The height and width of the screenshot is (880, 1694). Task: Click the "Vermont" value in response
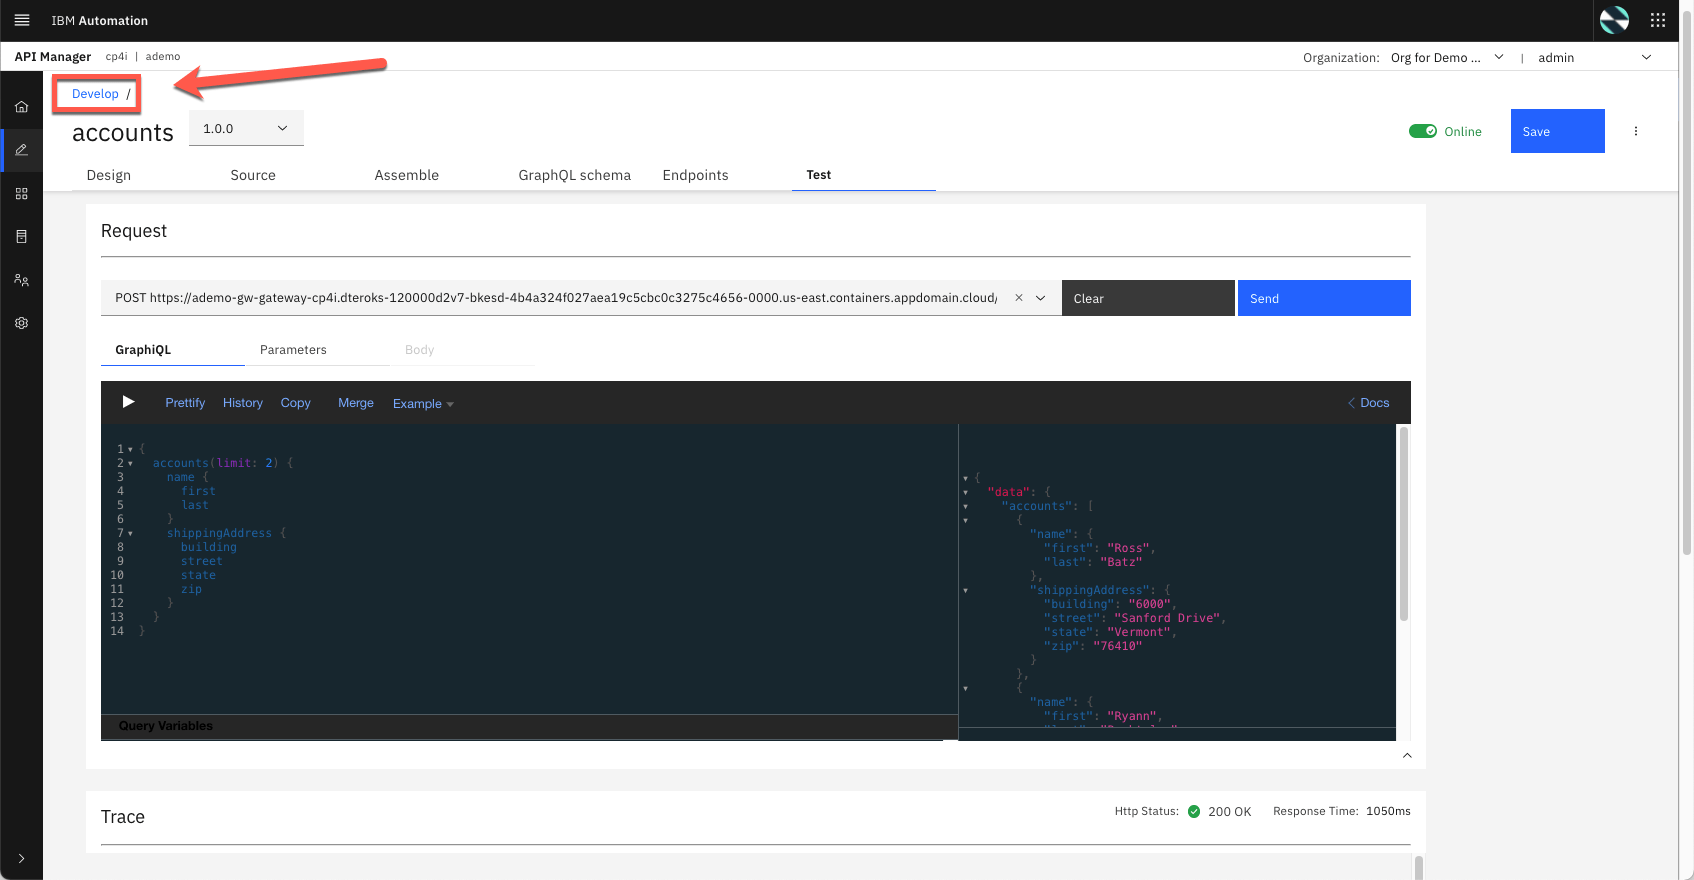tap(1139, 632)
